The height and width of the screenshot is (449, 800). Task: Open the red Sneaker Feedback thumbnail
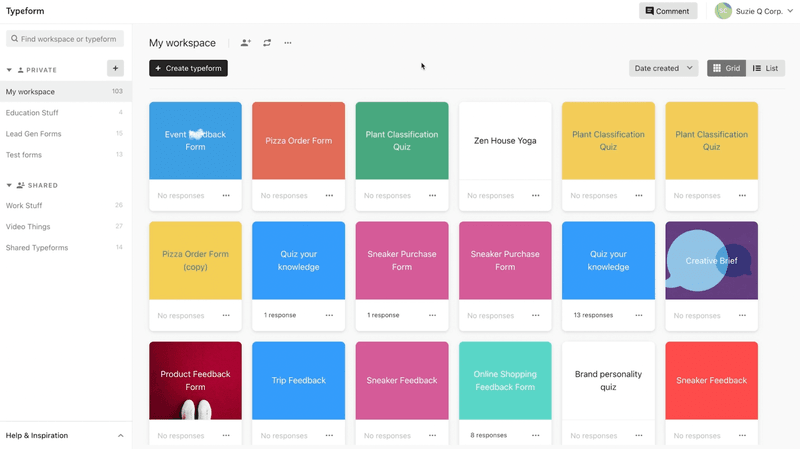pyautogui.click(x=711, y=381)
